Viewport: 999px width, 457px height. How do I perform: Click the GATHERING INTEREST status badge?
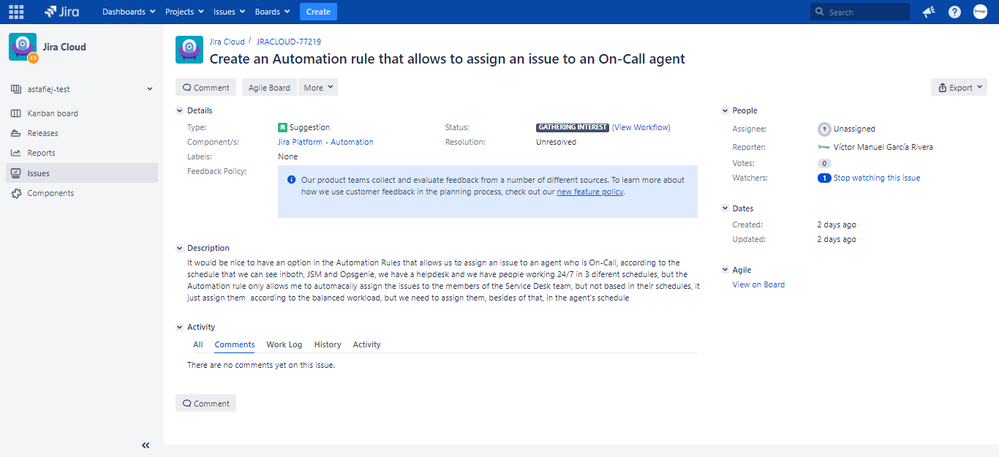point(573,127)
